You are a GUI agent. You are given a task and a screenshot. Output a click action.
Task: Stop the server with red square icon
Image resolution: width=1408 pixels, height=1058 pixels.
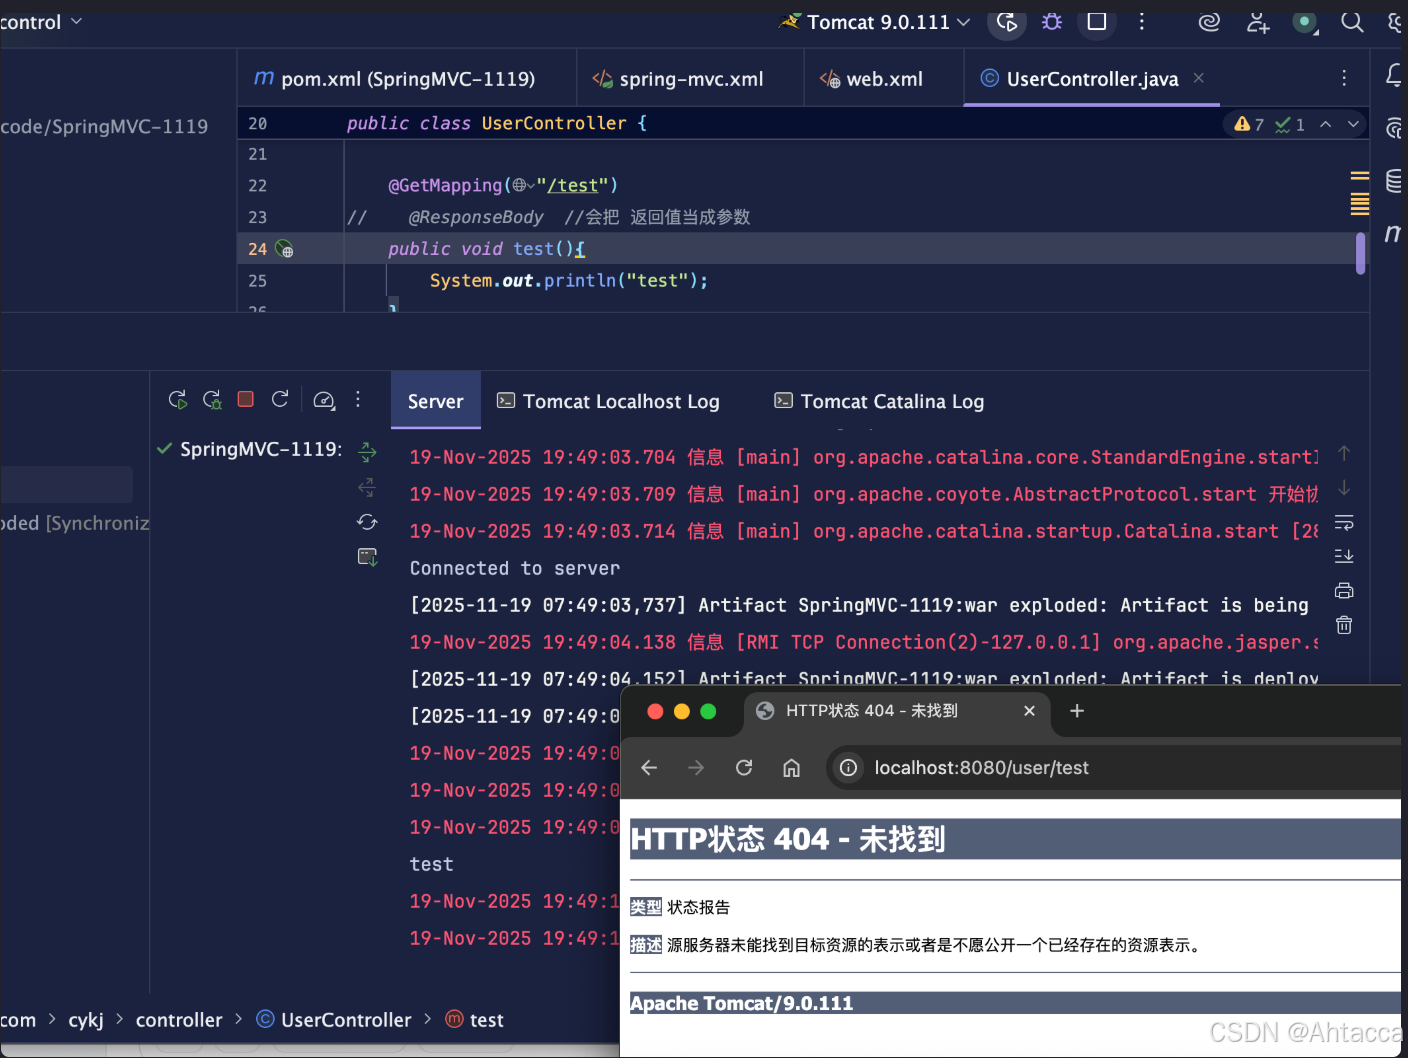click(x=246, y=399)
